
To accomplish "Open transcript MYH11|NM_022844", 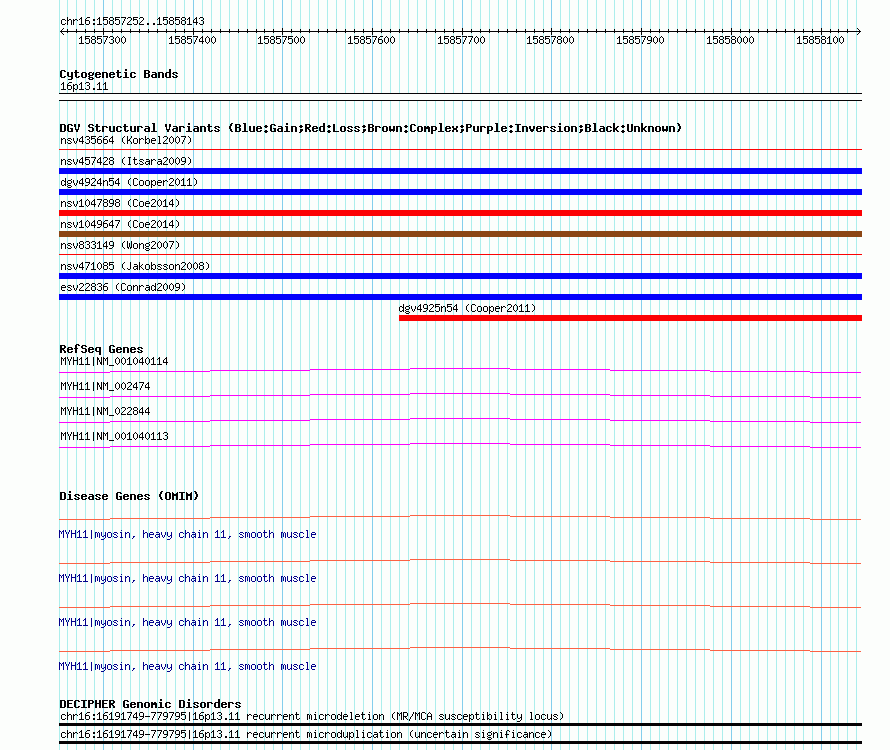I will pos(106,412).
